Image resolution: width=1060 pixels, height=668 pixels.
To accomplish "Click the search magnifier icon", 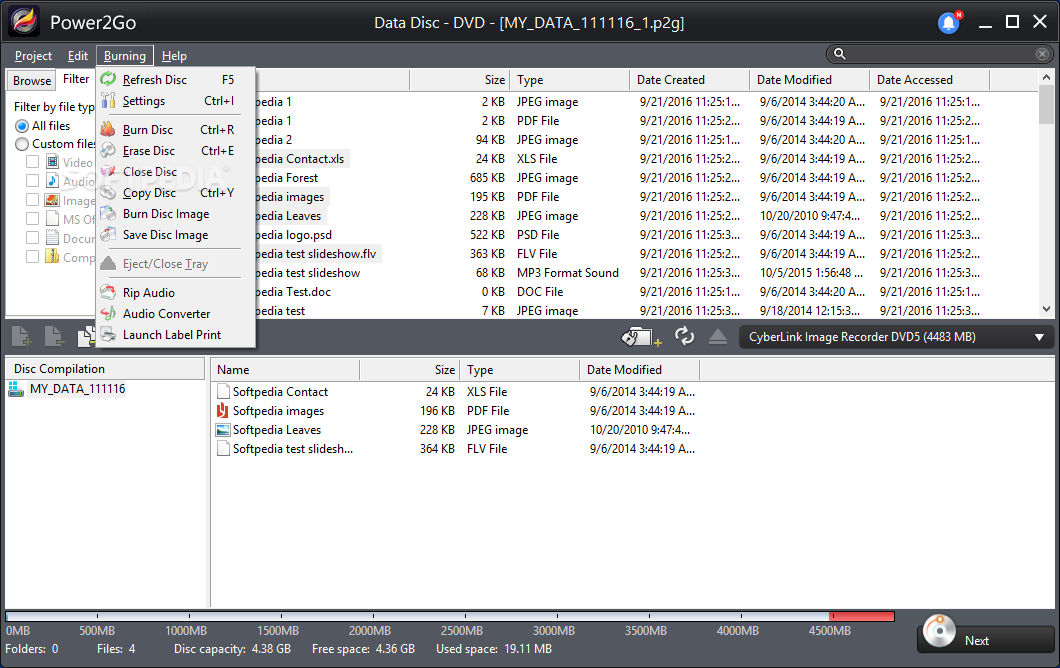I will point(840,53).
